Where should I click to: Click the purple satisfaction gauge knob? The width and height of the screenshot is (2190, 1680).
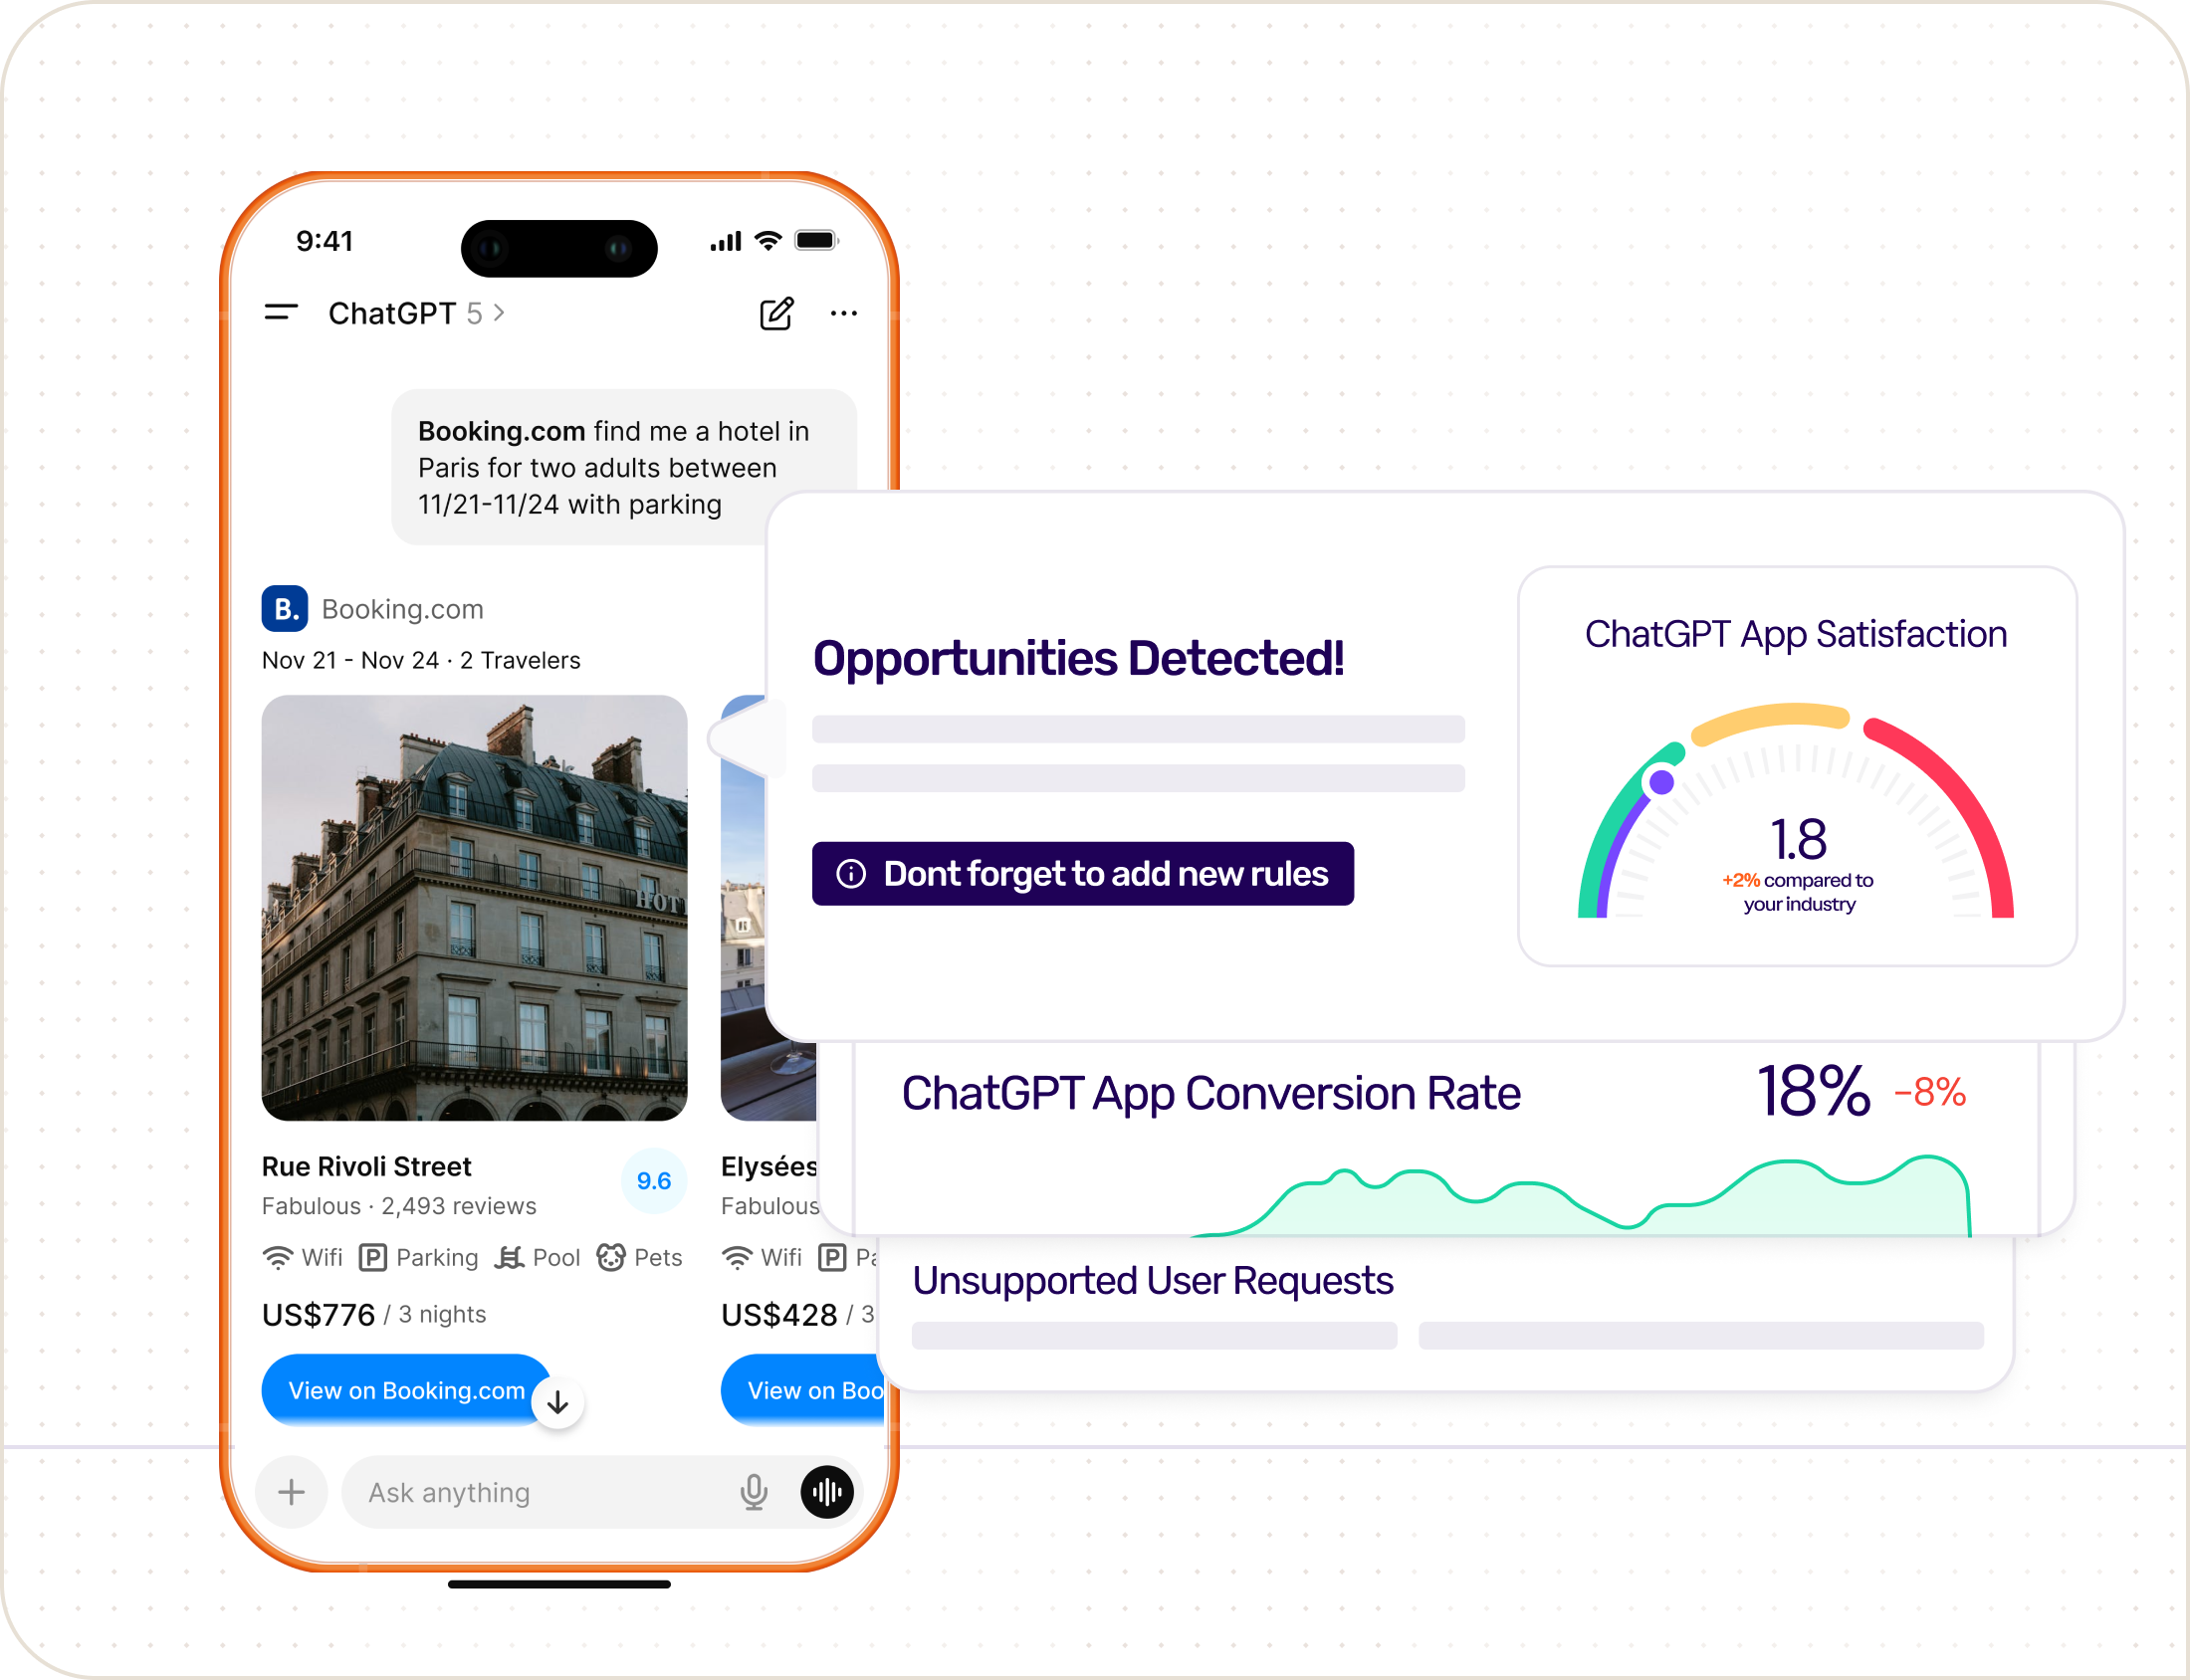(x=1661, y=782)
